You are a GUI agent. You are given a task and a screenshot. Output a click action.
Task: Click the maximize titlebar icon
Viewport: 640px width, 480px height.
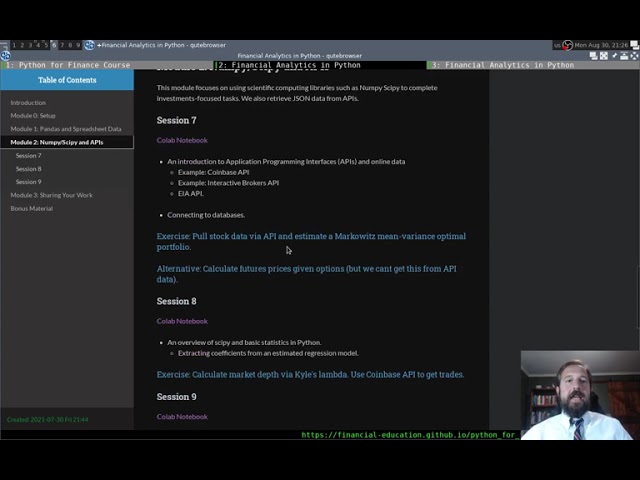coord(604,56)
